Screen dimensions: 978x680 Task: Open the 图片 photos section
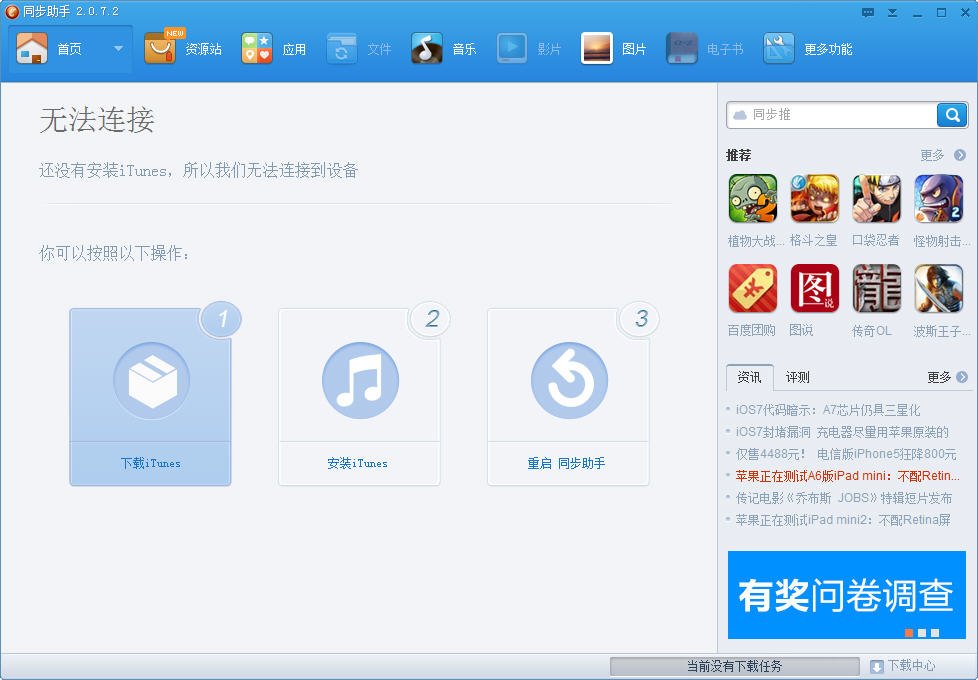pyautogui.click(x=614, y=49)
